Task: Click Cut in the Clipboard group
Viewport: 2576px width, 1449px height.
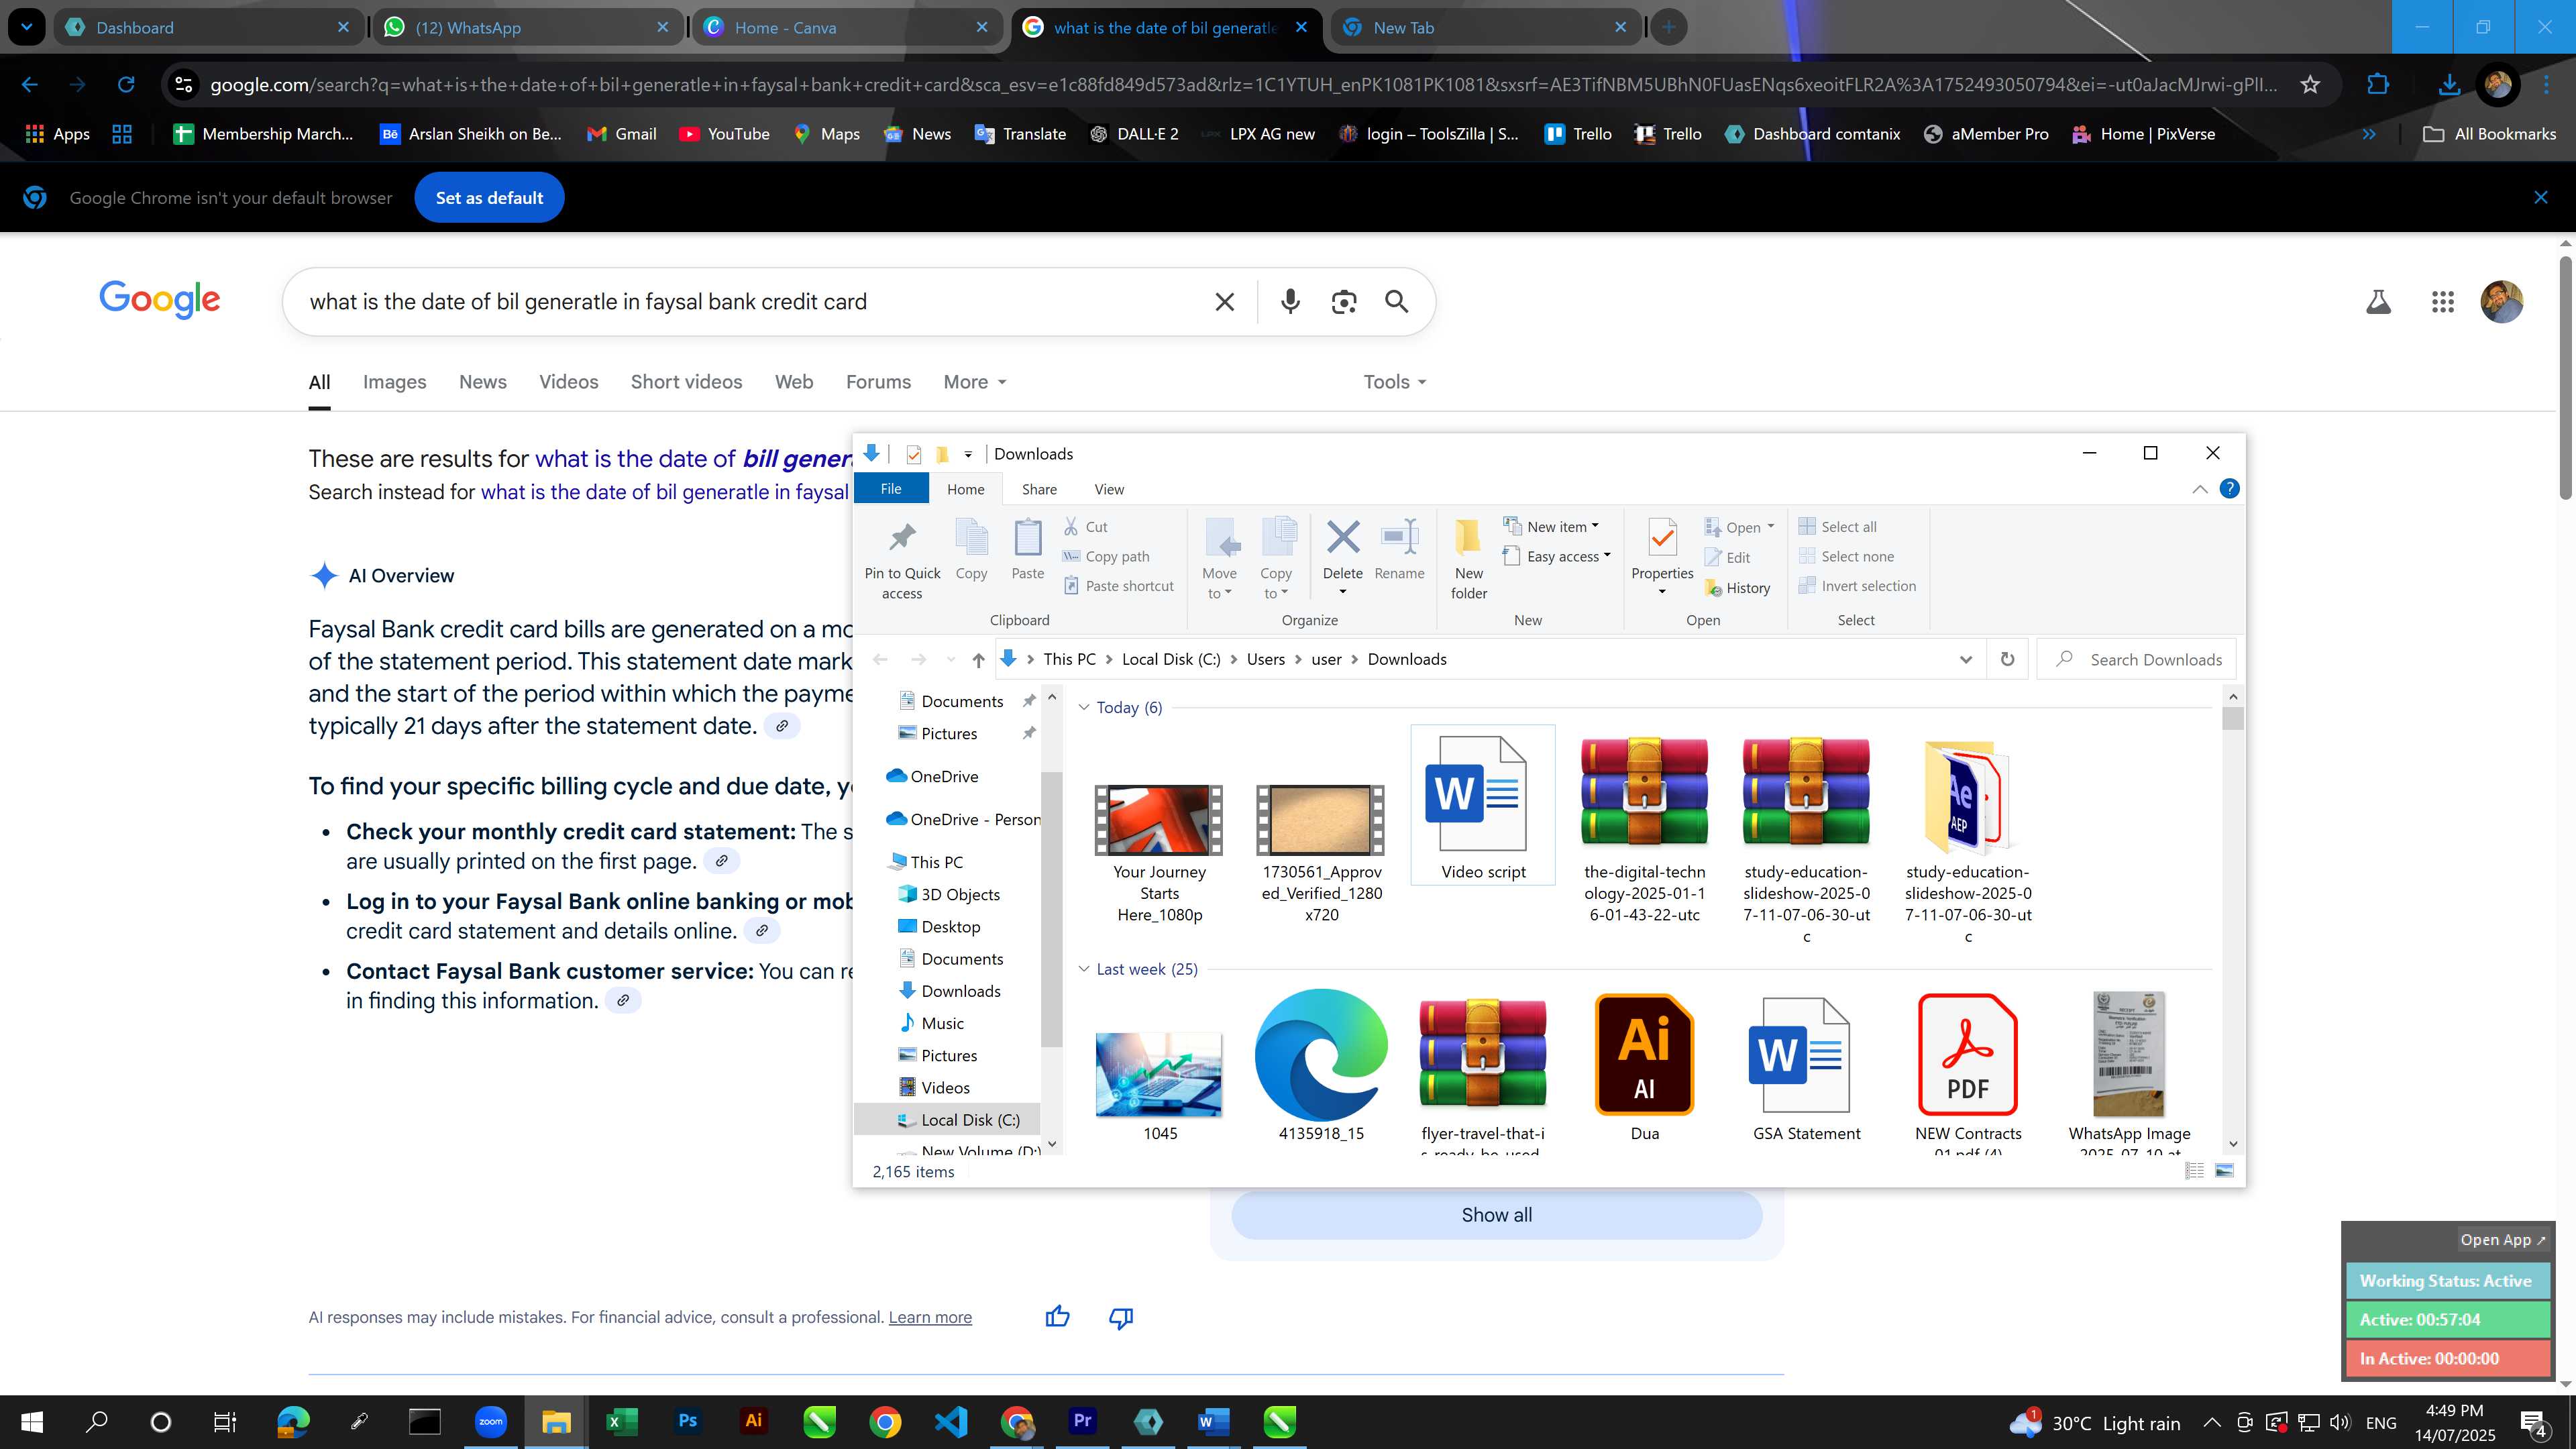Action: (1085, 527)
